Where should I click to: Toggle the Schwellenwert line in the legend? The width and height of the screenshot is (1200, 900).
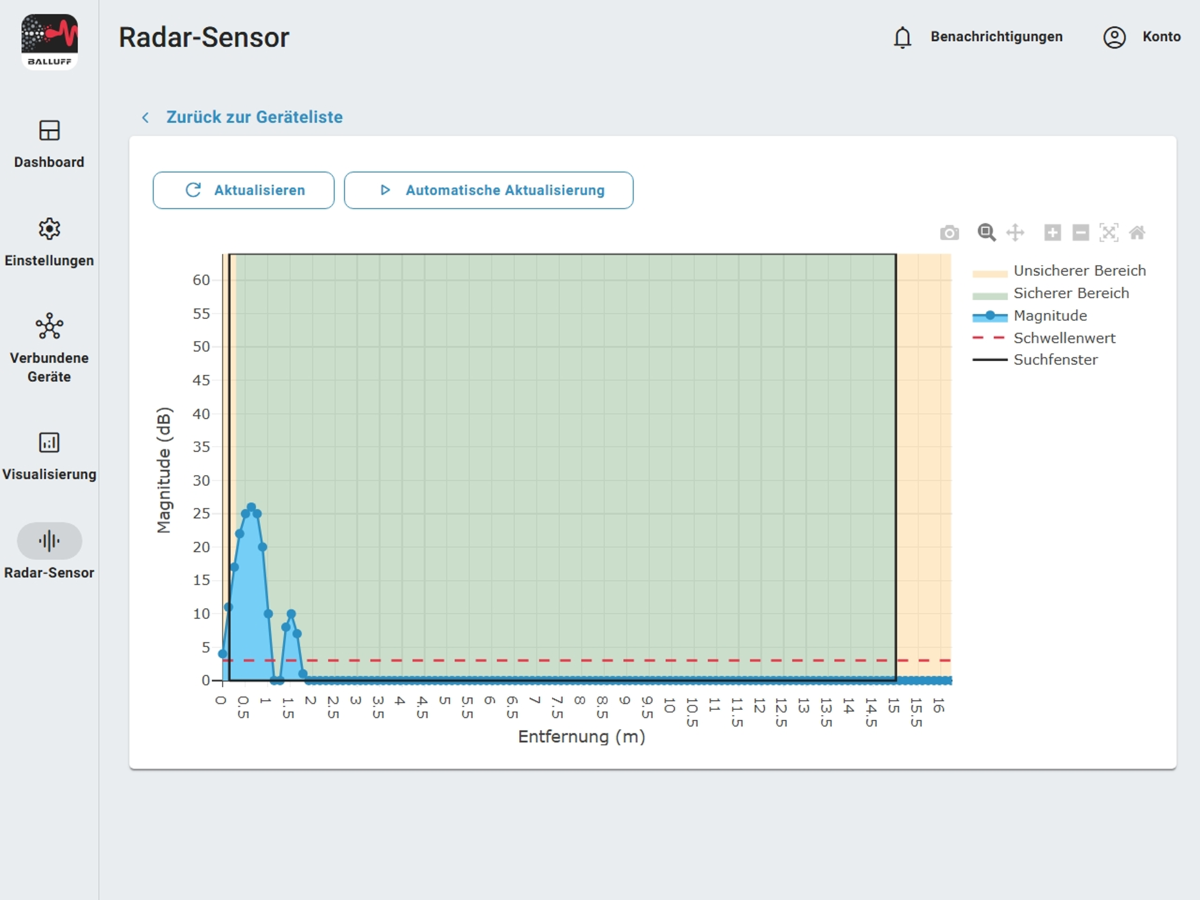pos(1064,337)
